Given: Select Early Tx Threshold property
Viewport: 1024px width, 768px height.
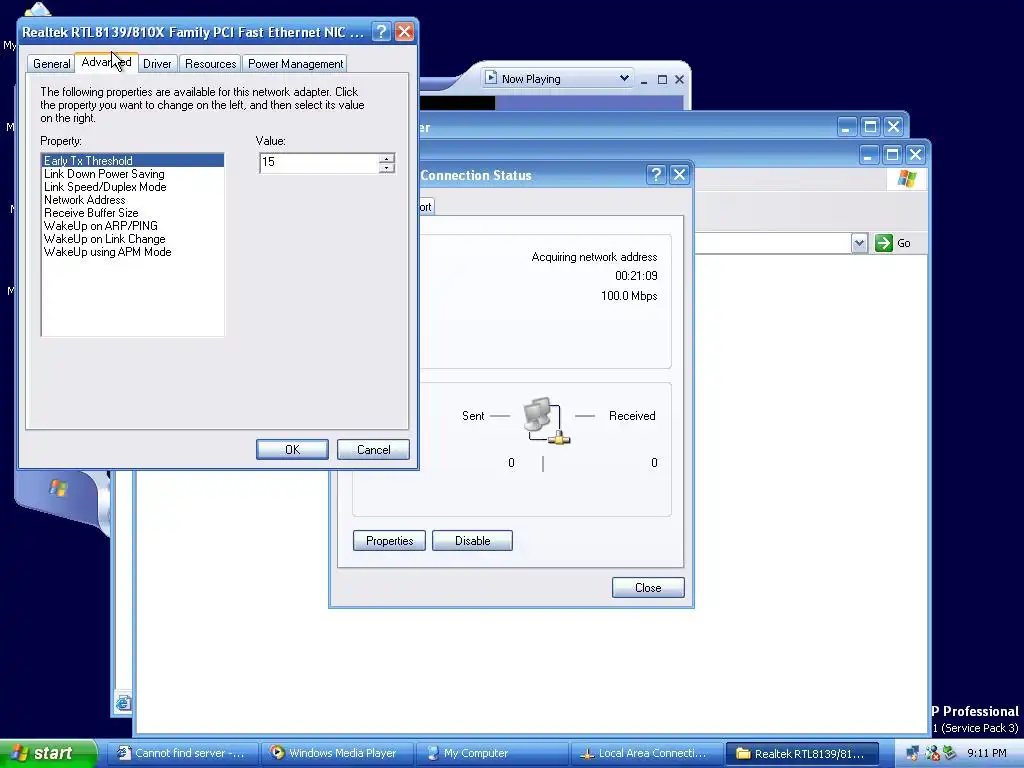Looking at the screenshot, I should coord(133,161).
